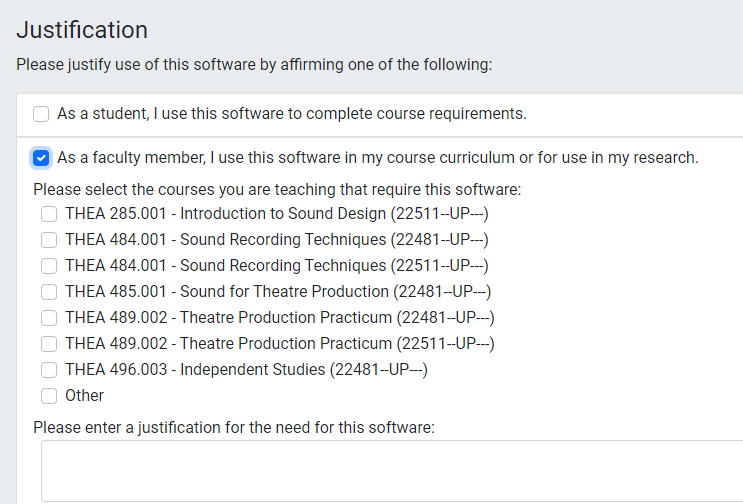Click inside the justification text box

click(390, 470)
